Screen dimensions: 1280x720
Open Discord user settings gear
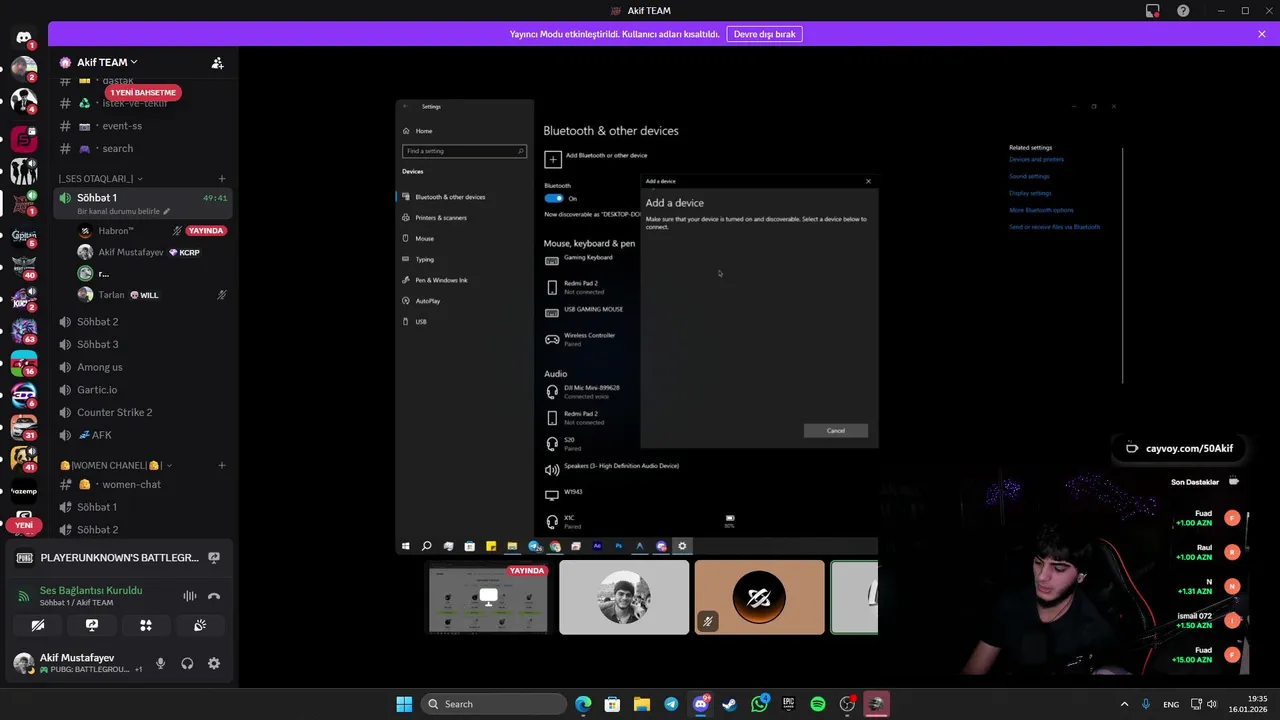[213, 663]
